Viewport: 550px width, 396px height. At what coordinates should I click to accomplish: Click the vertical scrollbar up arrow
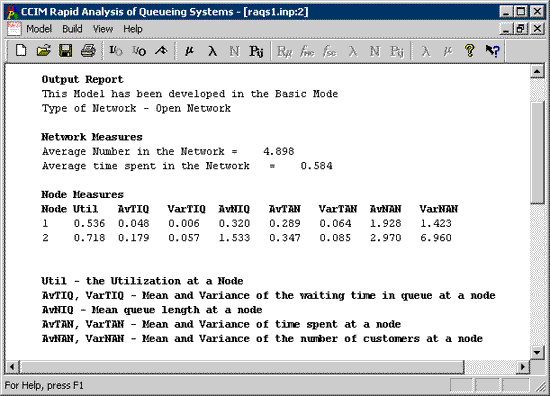537,71
